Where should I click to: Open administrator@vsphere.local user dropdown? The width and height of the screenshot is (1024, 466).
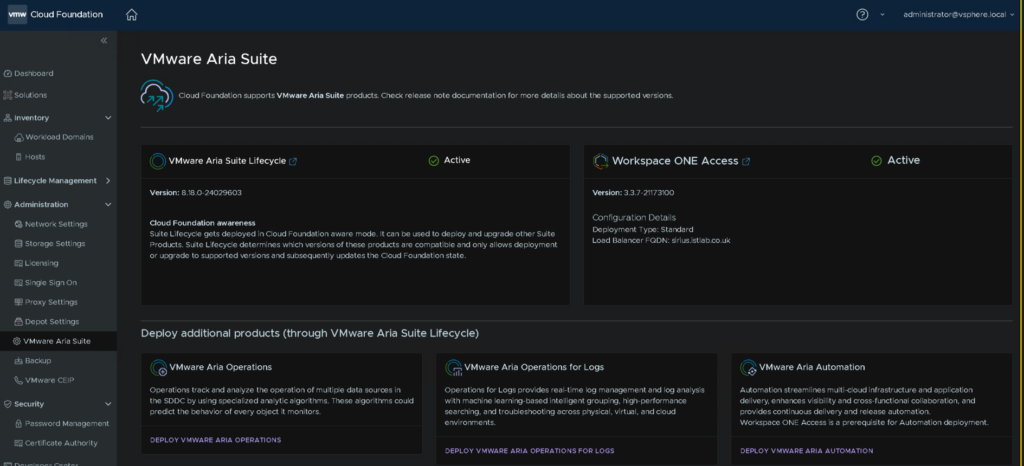coord(959,14)
